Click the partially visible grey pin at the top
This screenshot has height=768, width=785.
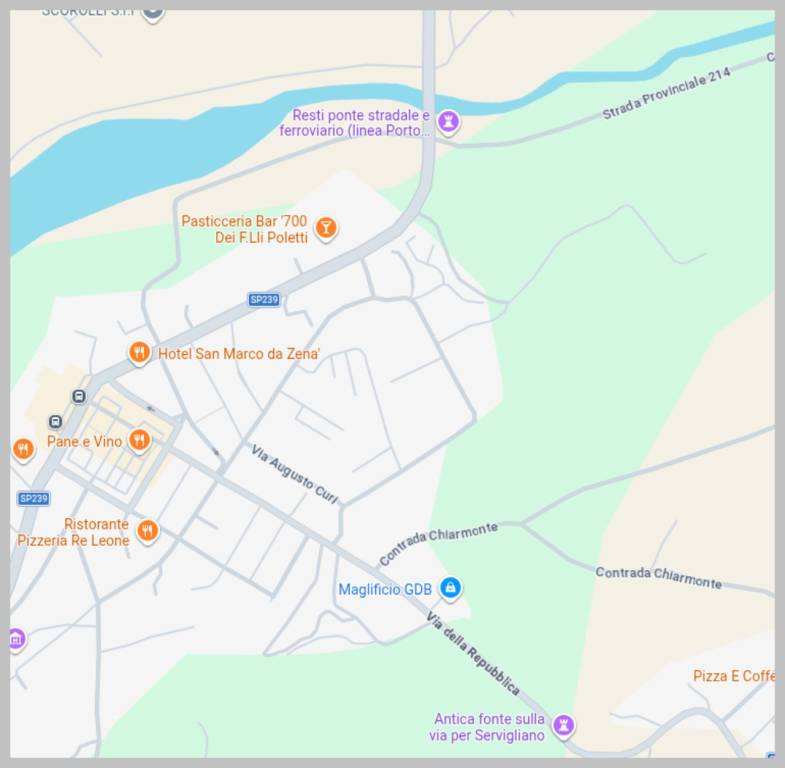point(153,14)
